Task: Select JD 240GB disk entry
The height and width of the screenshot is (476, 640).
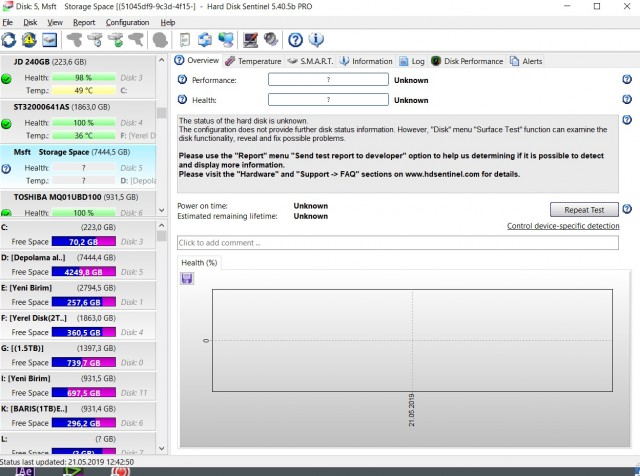Action: [x=78, y=76]
